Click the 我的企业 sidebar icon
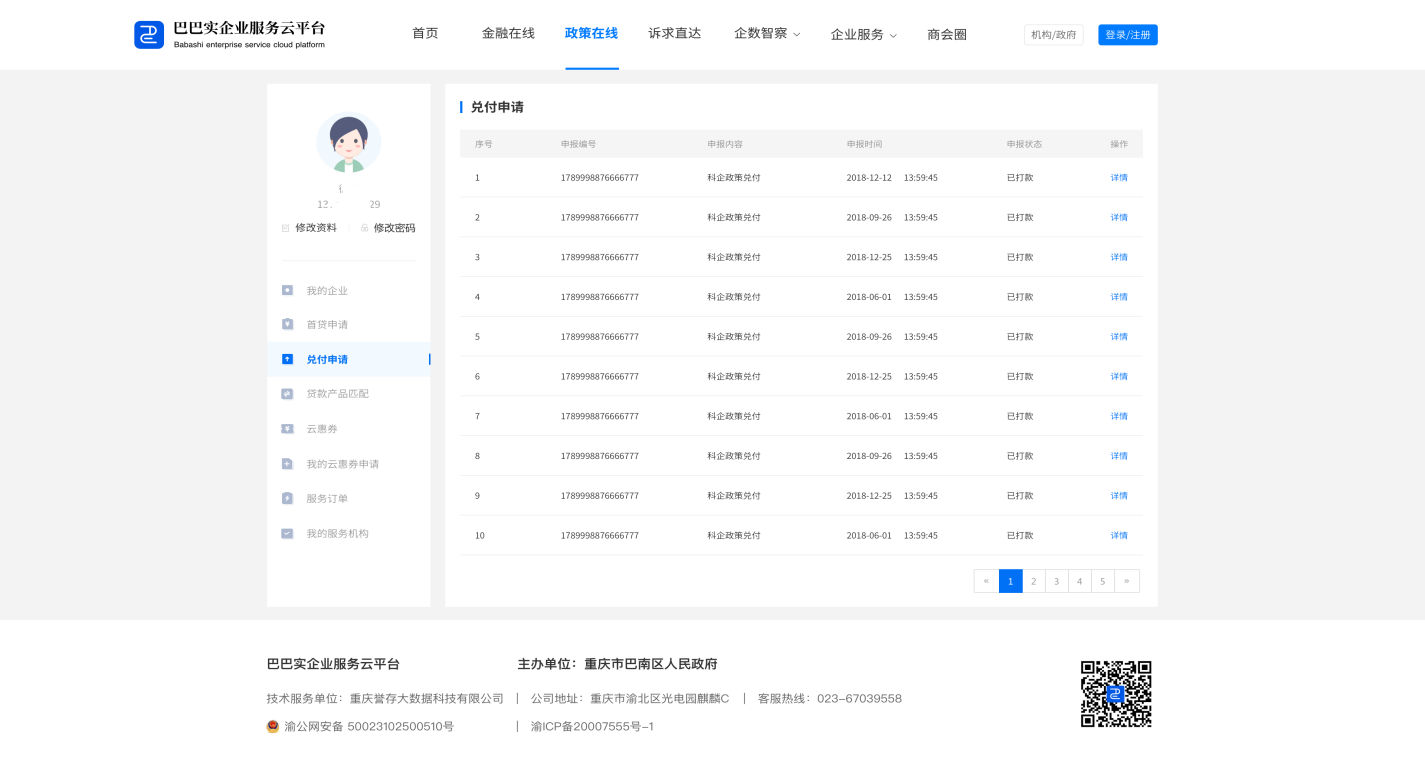 pyautogui.click(x=287, y=290)
